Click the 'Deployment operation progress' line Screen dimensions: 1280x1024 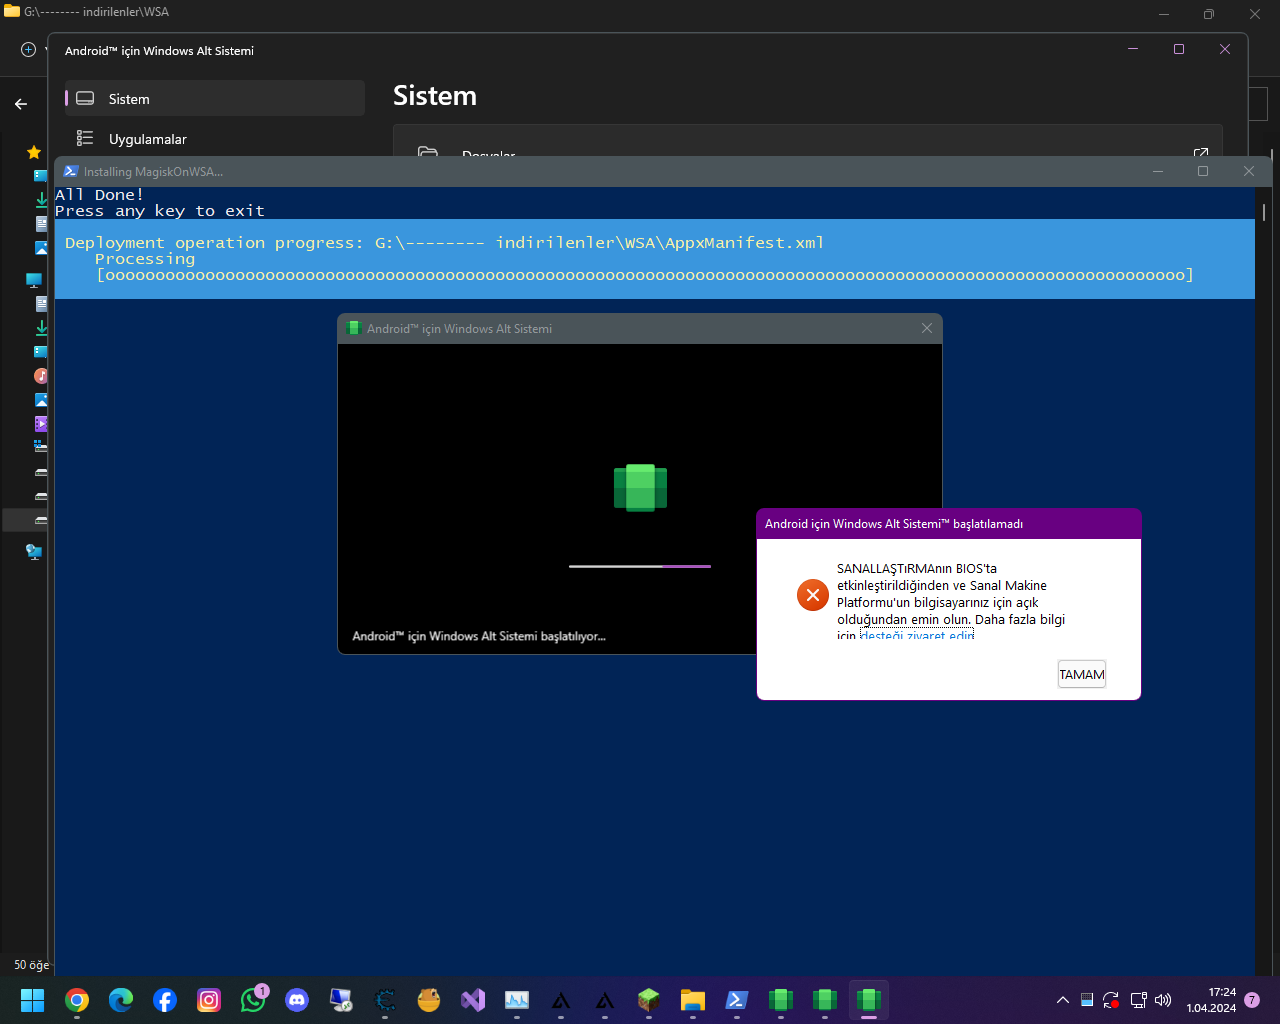point(445,243)
